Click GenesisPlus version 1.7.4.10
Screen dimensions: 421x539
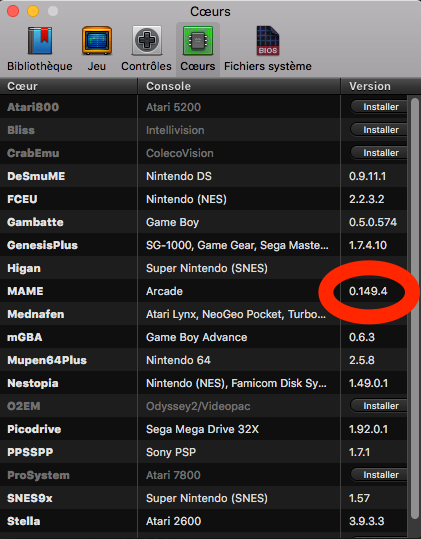tap(368, 245)
